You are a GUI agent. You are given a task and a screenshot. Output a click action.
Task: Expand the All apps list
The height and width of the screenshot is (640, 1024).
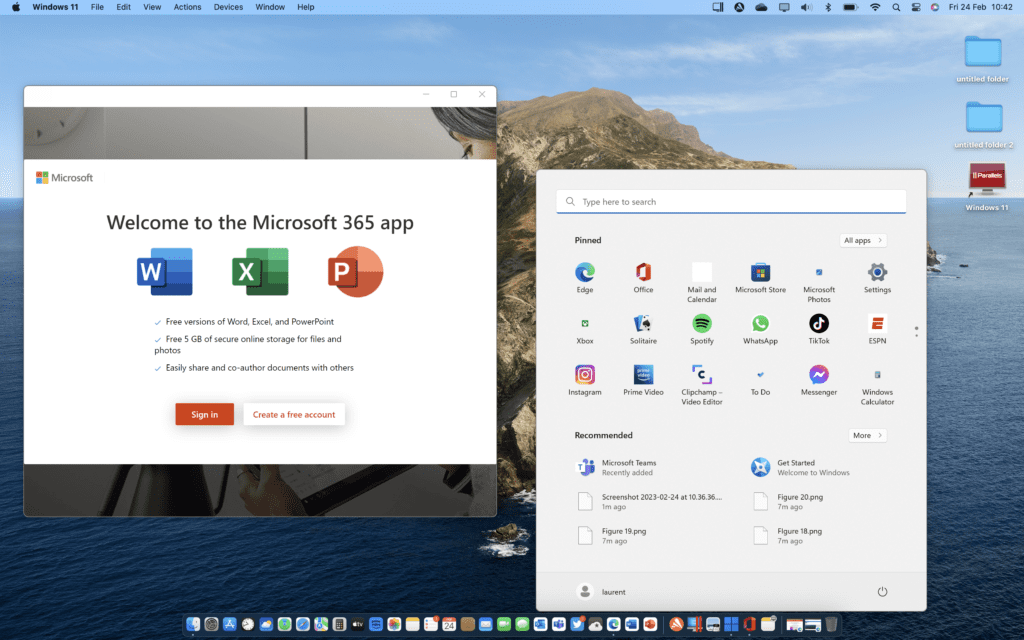tap(863, 240)
